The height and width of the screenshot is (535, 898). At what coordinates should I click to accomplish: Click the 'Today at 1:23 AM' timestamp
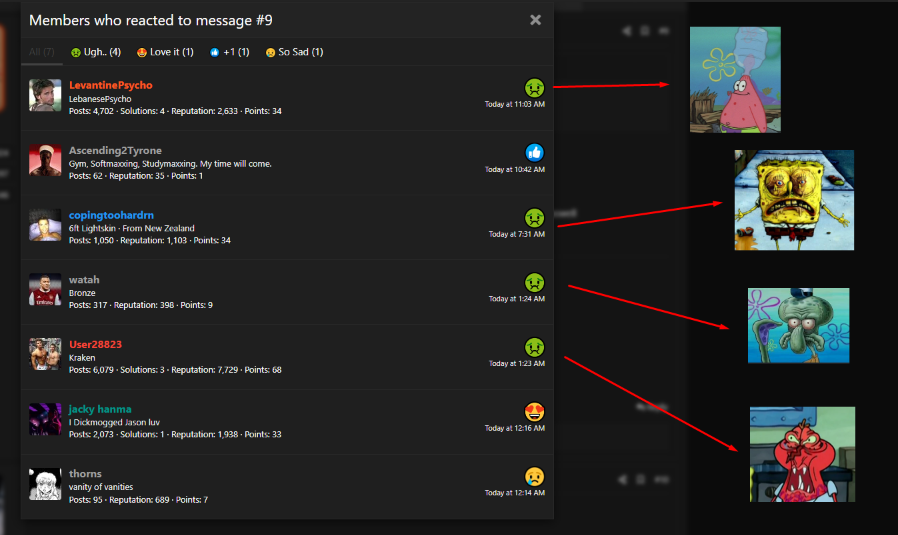point(517,364)
